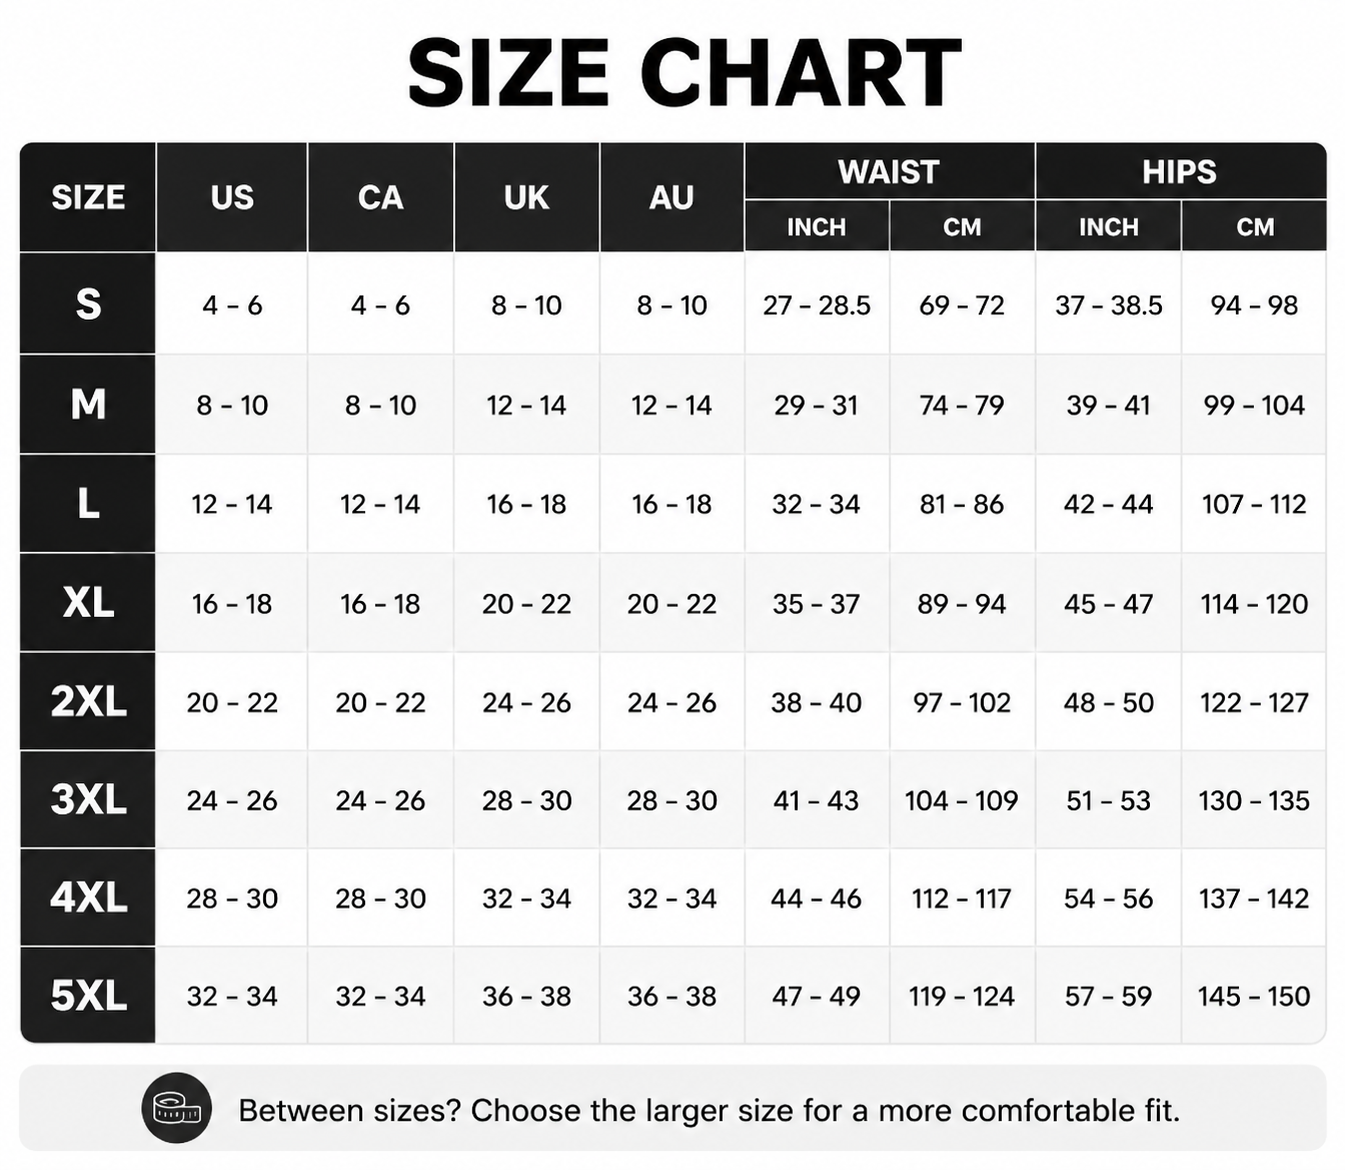The height and width of the screenshot is (1170, 1345).
Task: Select the WAIST column header
Action: click(x=889, y=171)
